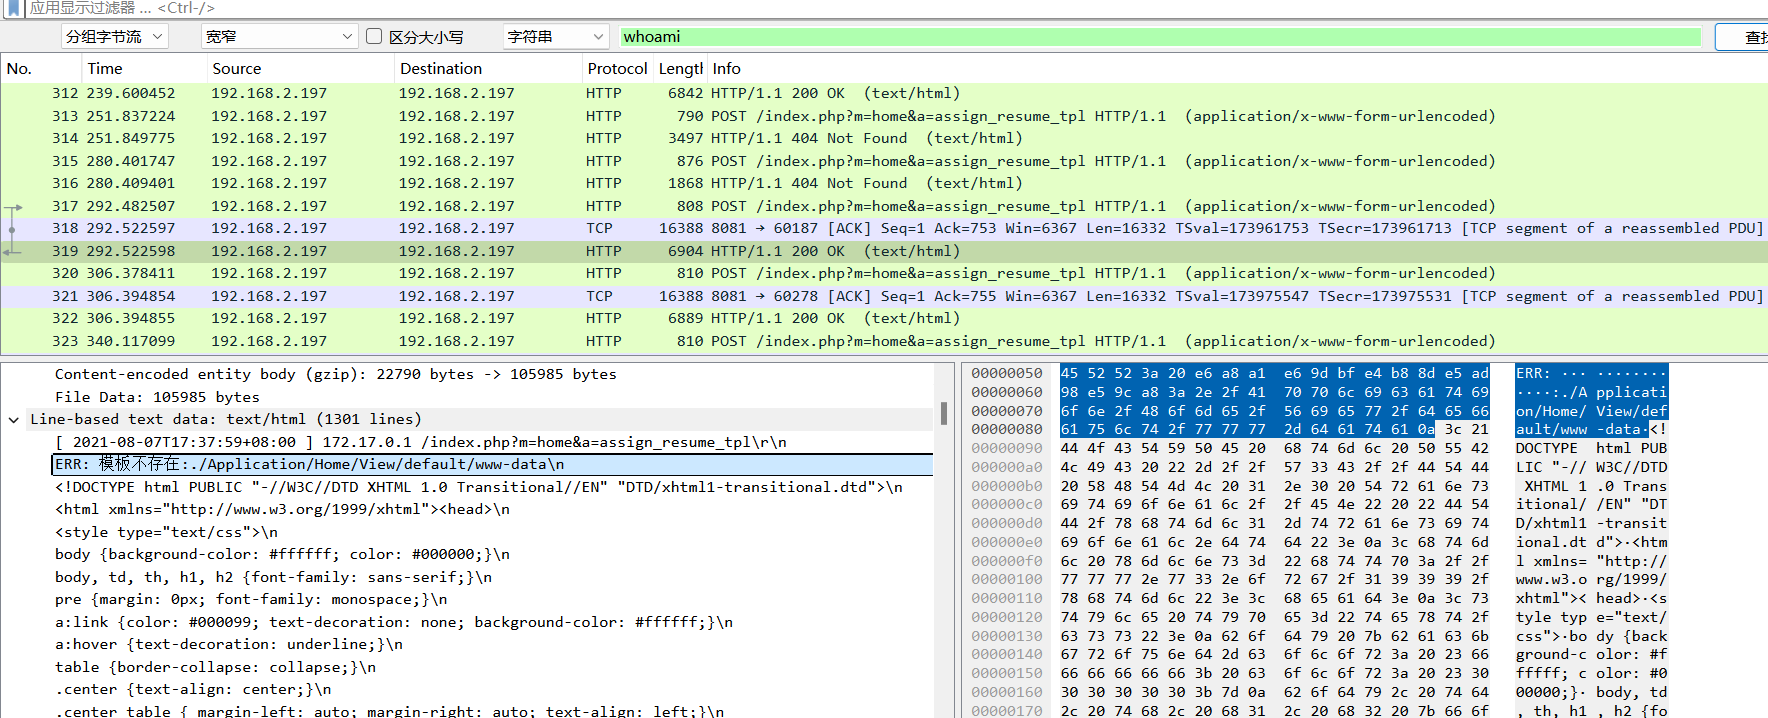This screenshot has height=718, width=1768.
Task: Select the style type="text/css" line
Action: 167,532
